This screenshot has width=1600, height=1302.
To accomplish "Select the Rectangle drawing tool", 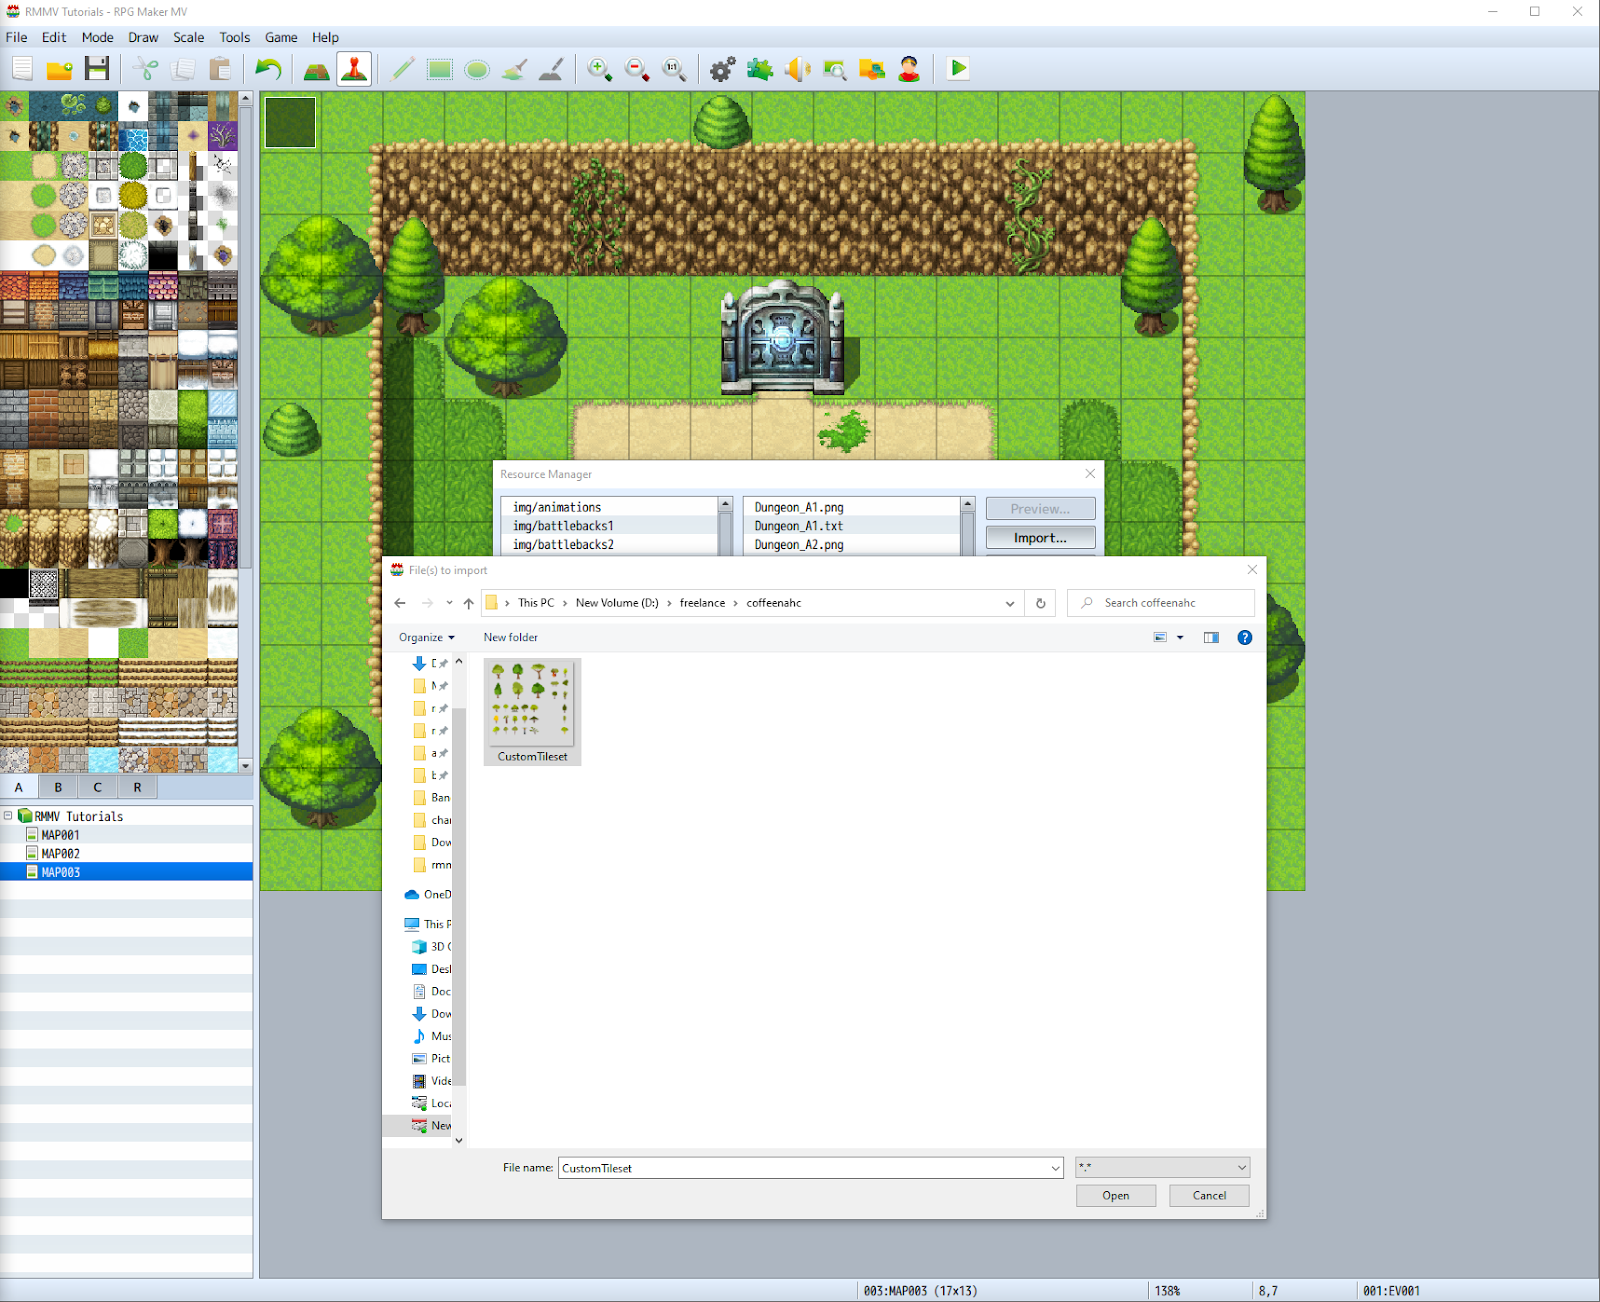I will pyautogui.click(x=440, y=69).
